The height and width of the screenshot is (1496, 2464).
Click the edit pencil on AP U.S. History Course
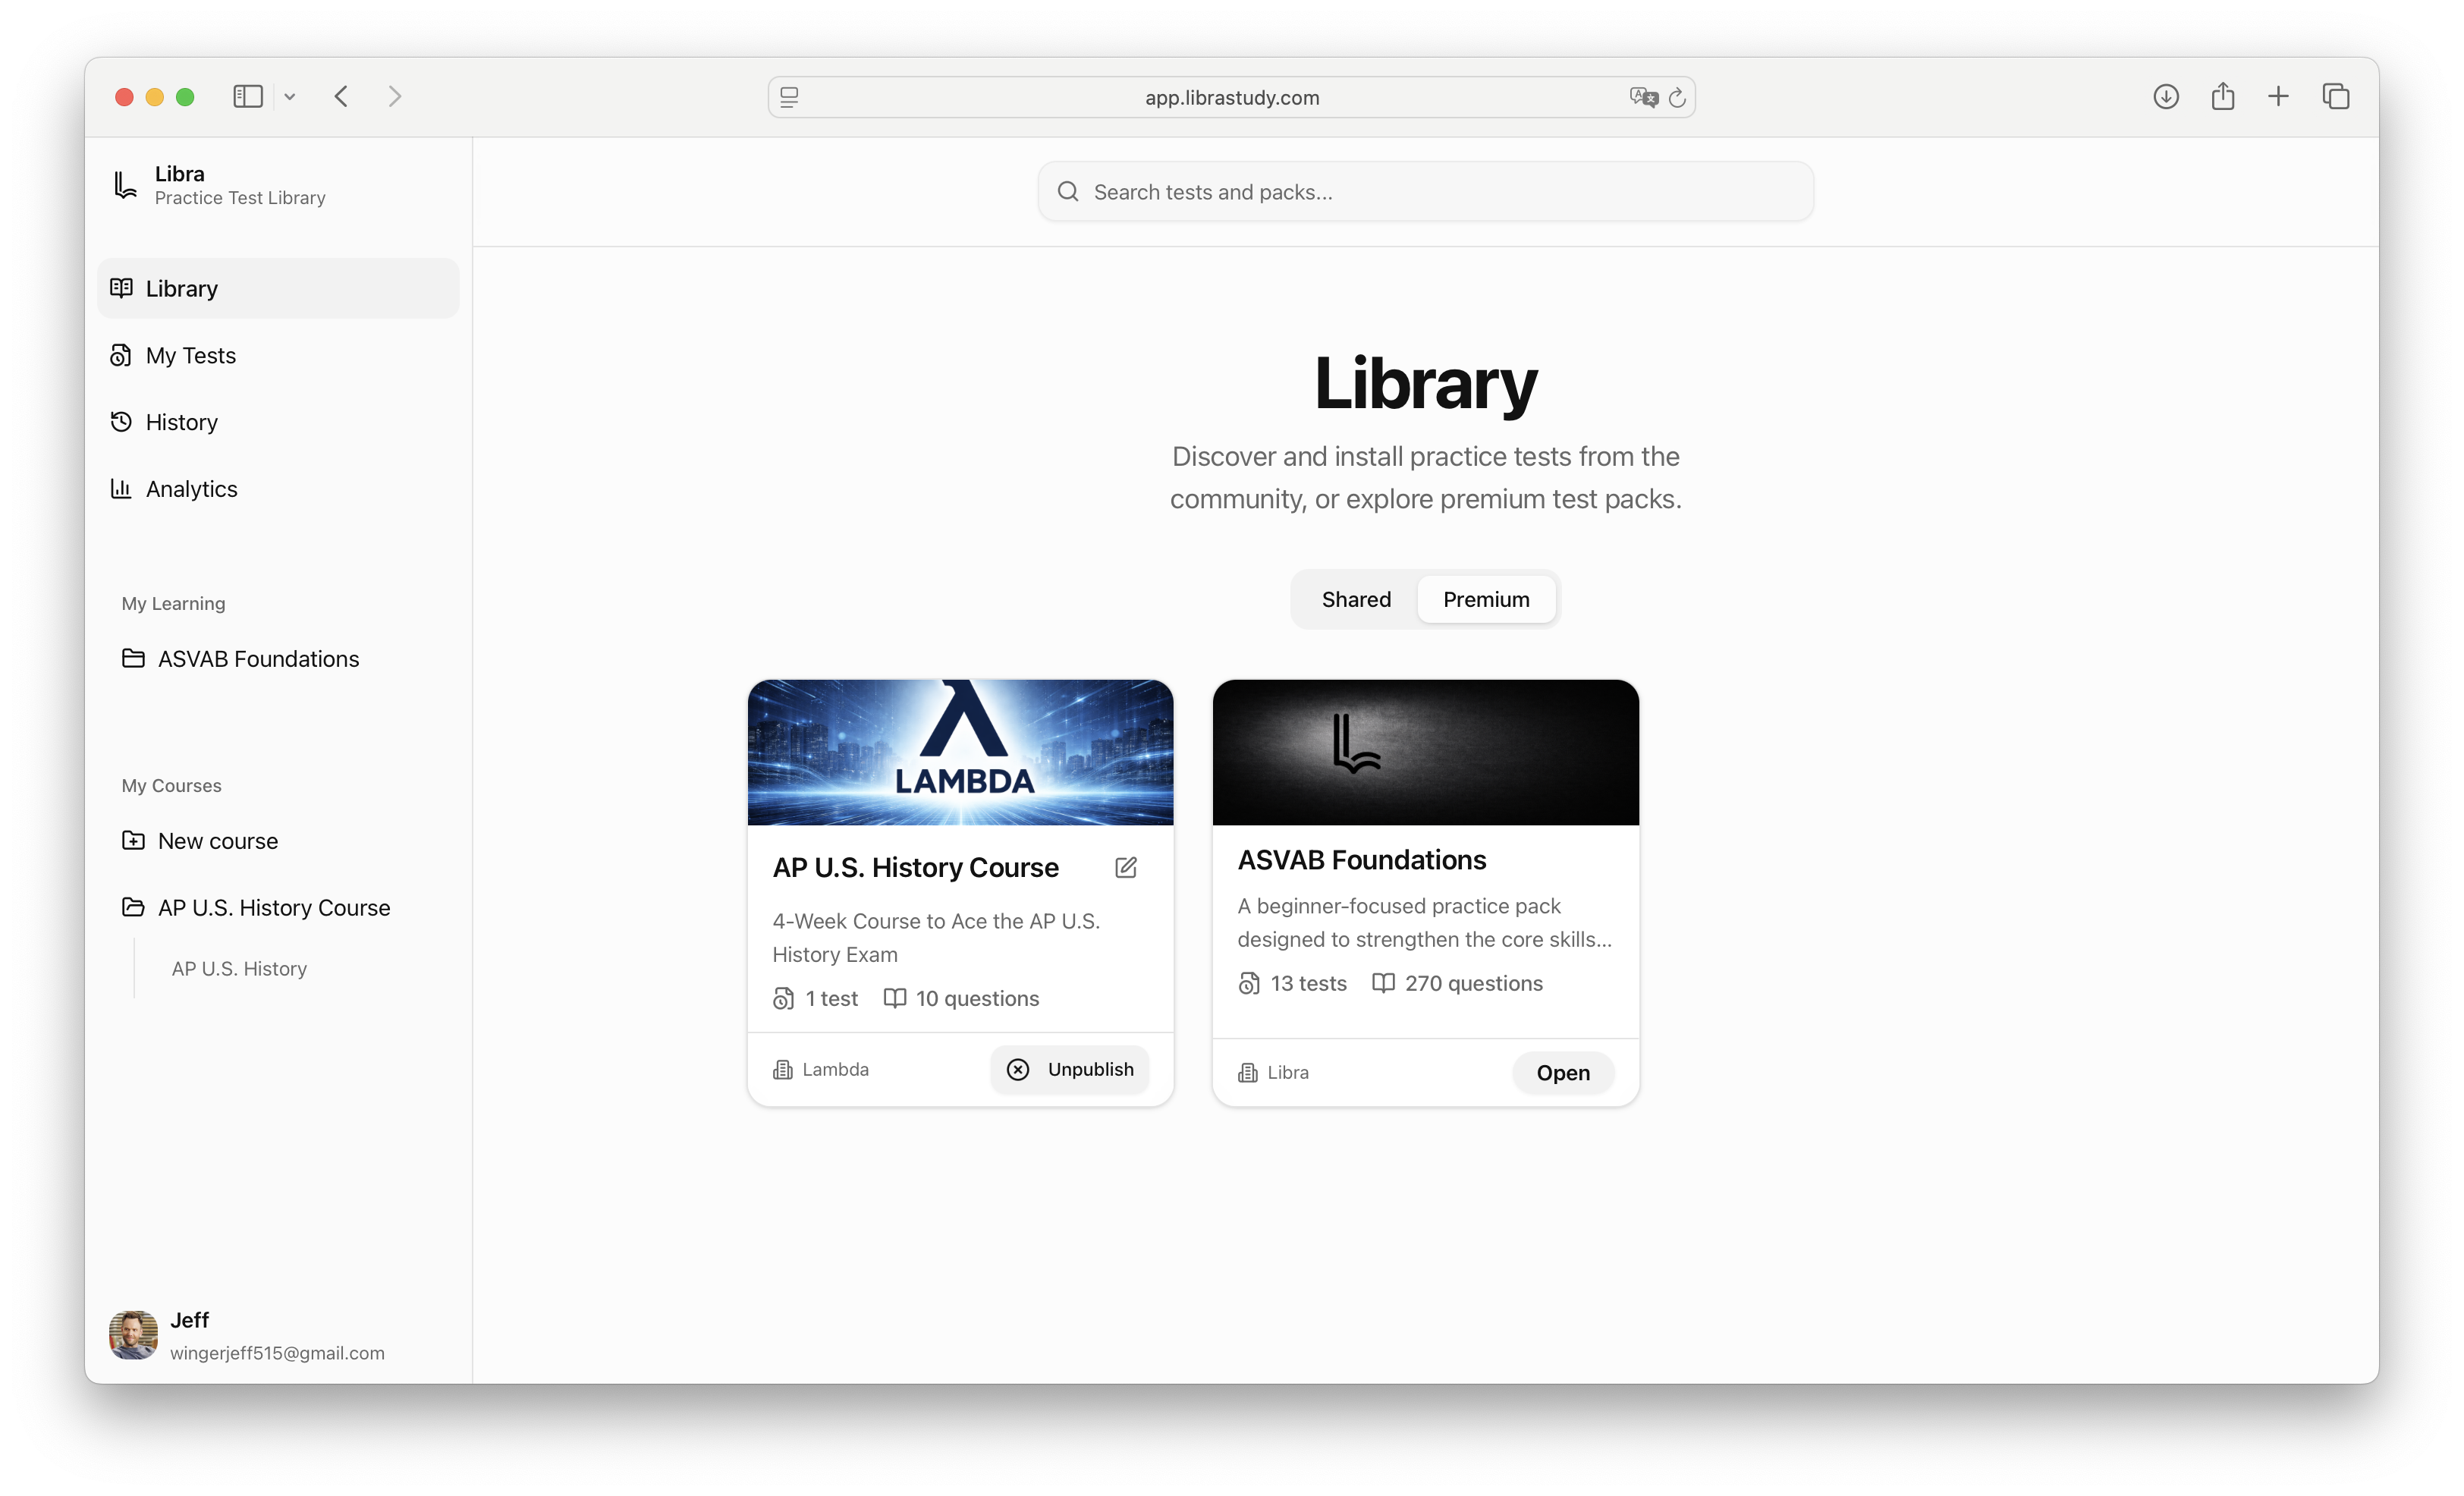pos(1126,868)
